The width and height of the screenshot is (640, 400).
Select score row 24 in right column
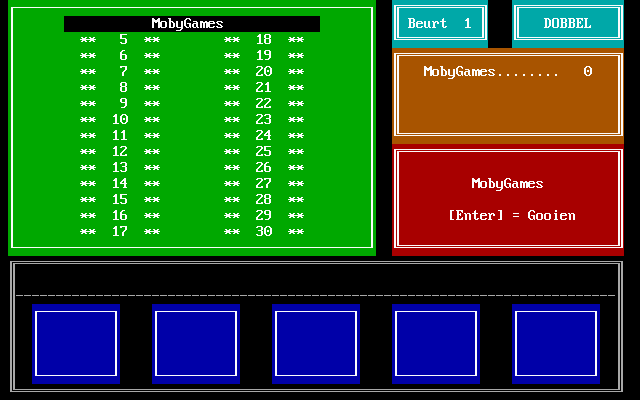[x=264, y=136]
